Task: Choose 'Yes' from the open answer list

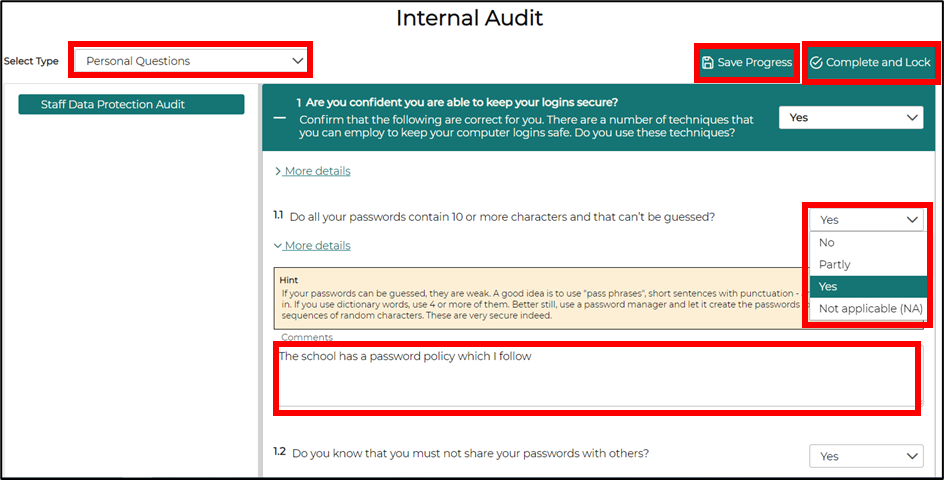Action: pos(828,287)
